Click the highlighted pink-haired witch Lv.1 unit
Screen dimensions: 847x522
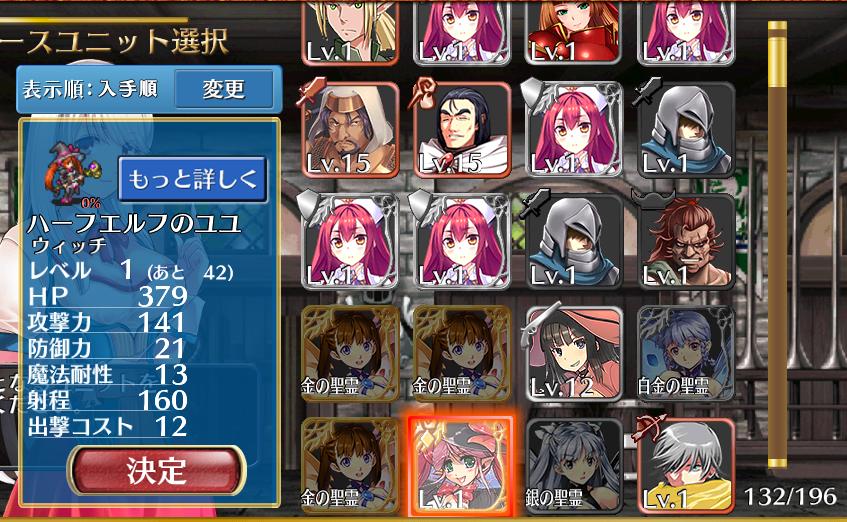click(x=460, y=466)
